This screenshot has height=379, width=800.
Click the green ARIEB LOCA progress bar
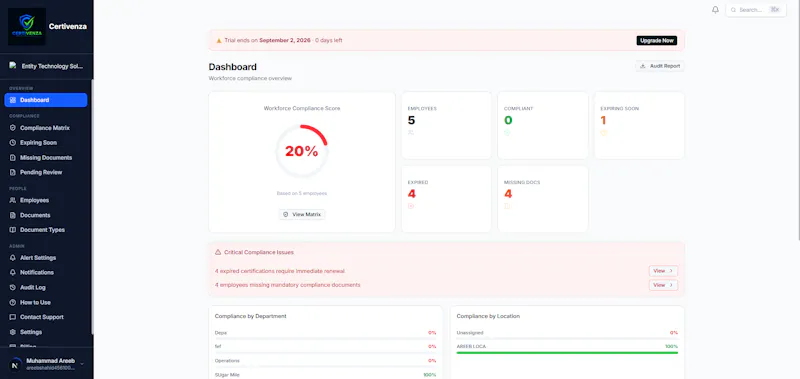point(567,352)
